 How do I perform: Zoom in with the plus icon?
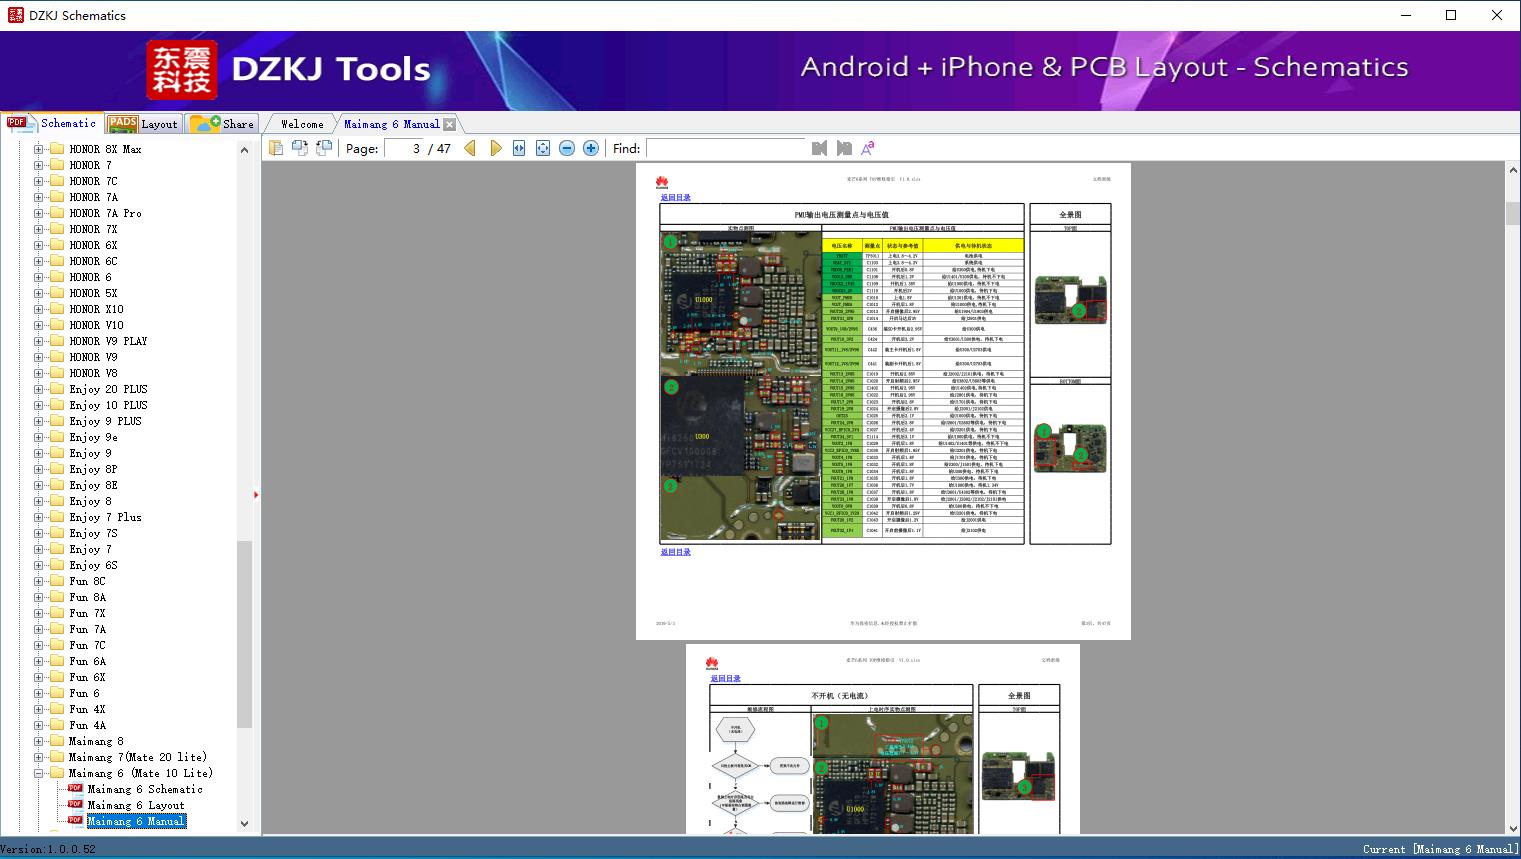[591, 148]
